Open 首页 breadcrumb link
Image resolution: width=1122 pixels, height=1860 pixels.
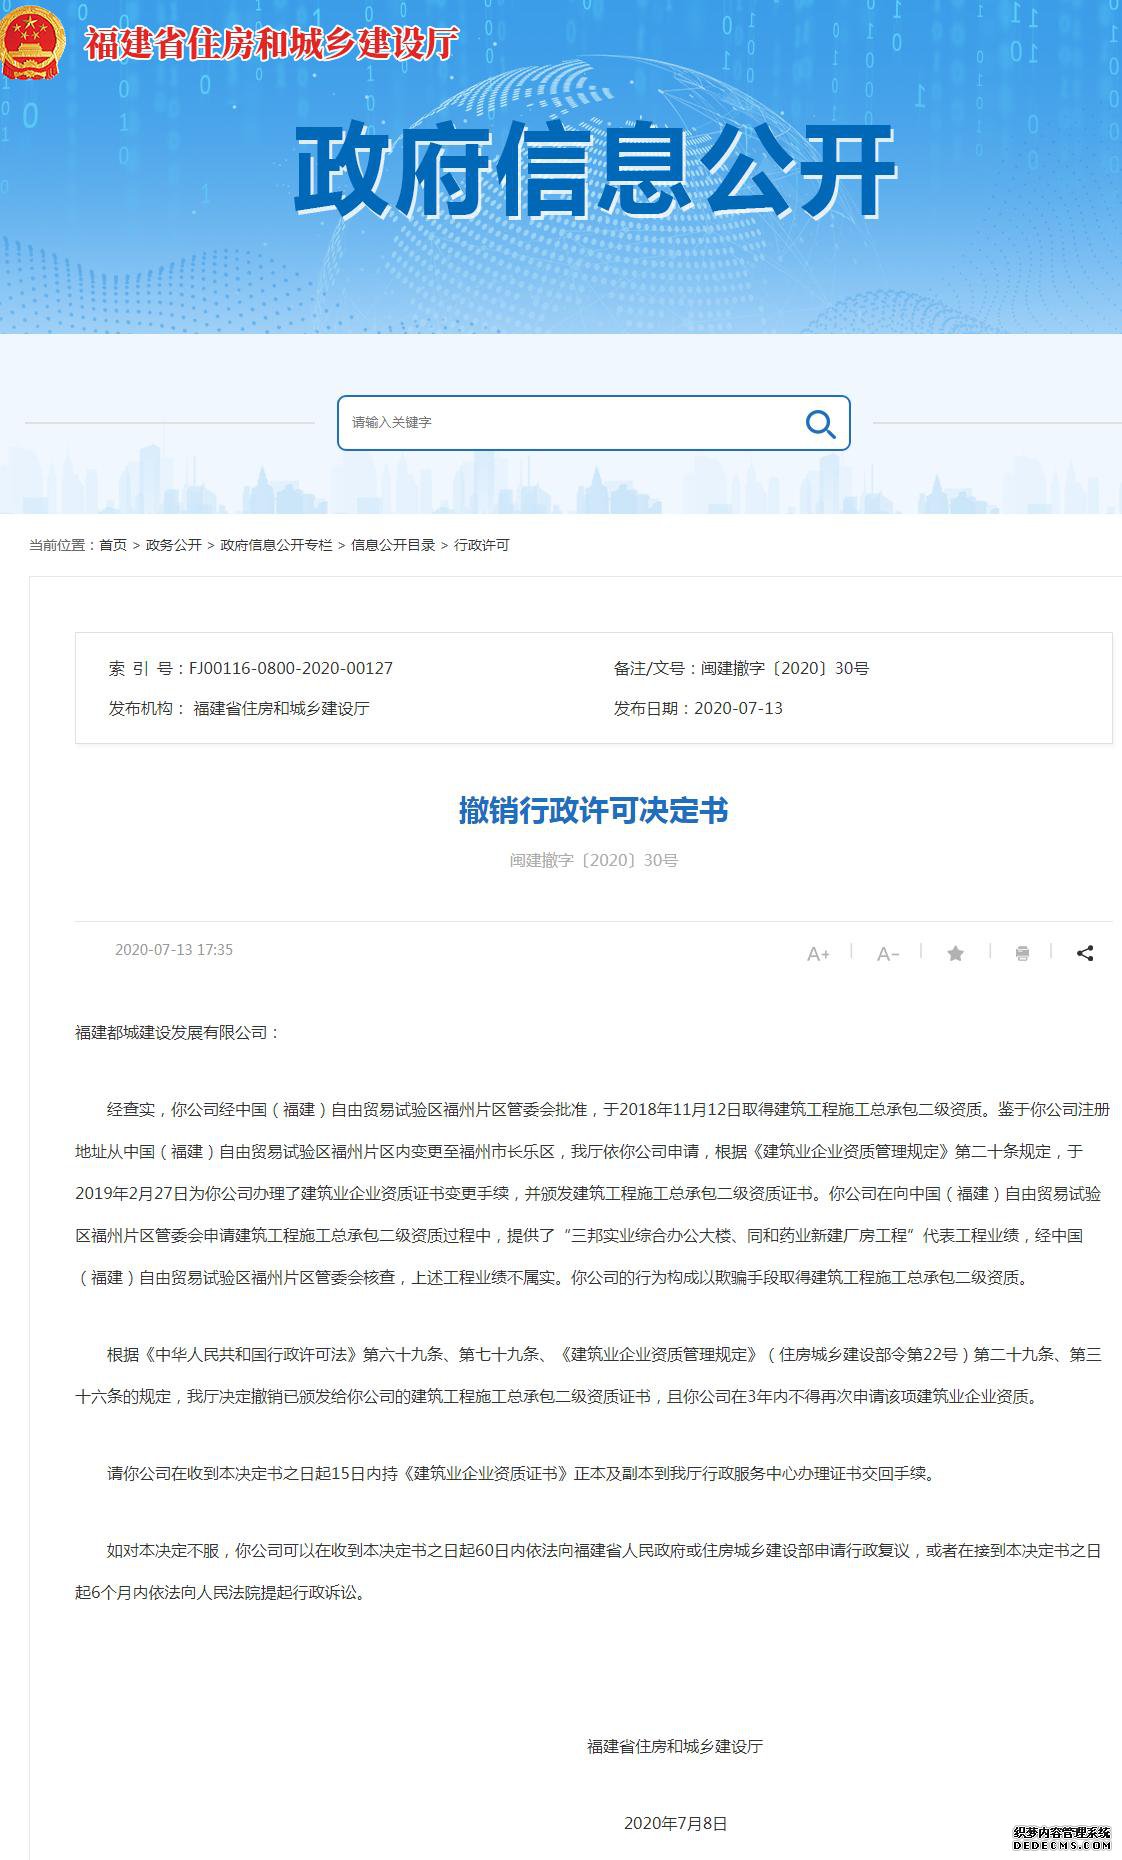(113, 545)
